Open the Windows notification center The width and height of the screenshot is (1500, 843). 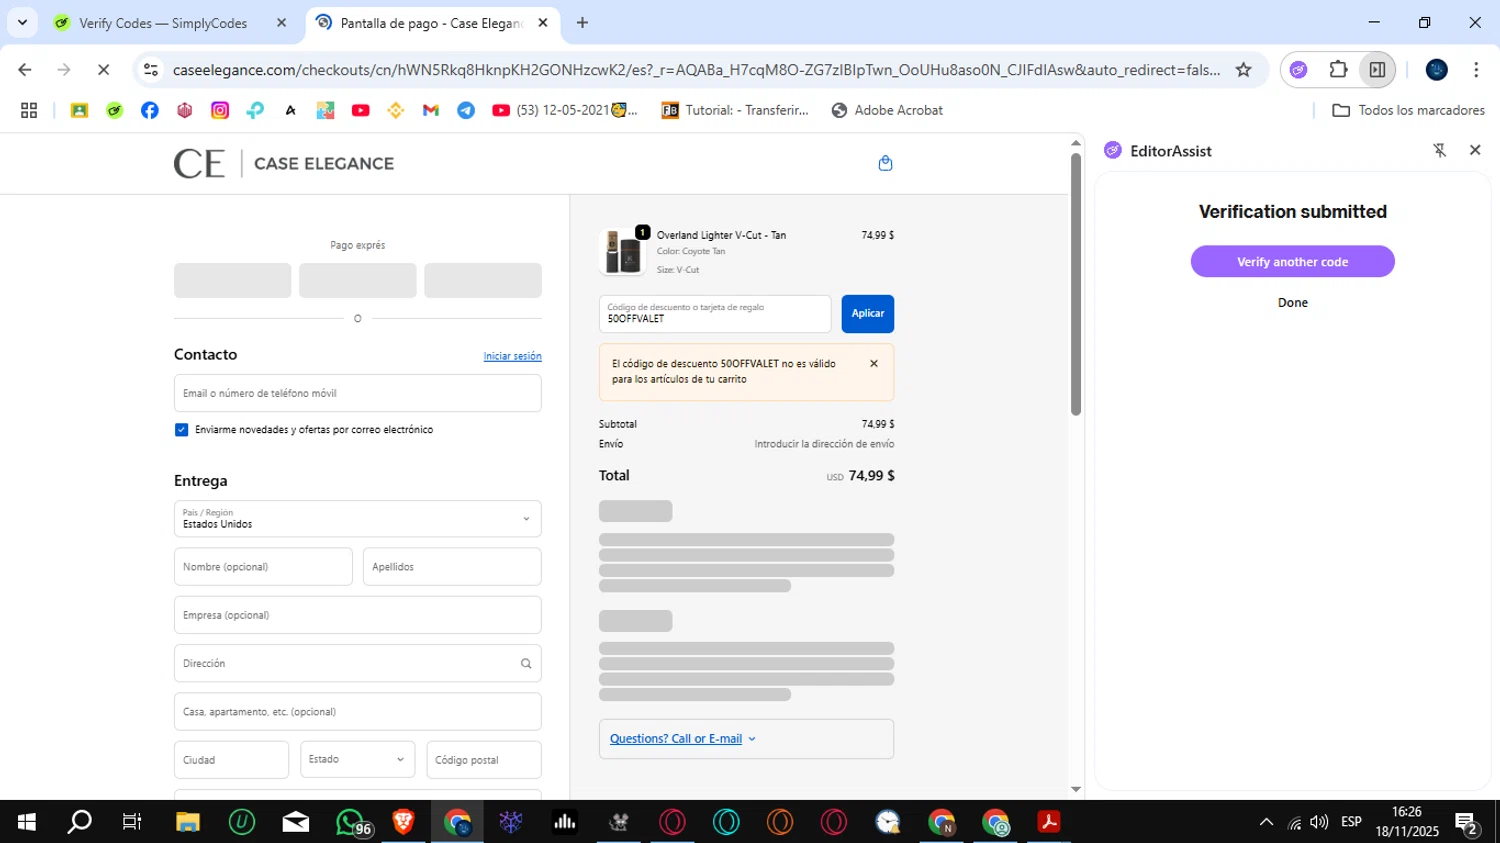tap(1467, 825)
